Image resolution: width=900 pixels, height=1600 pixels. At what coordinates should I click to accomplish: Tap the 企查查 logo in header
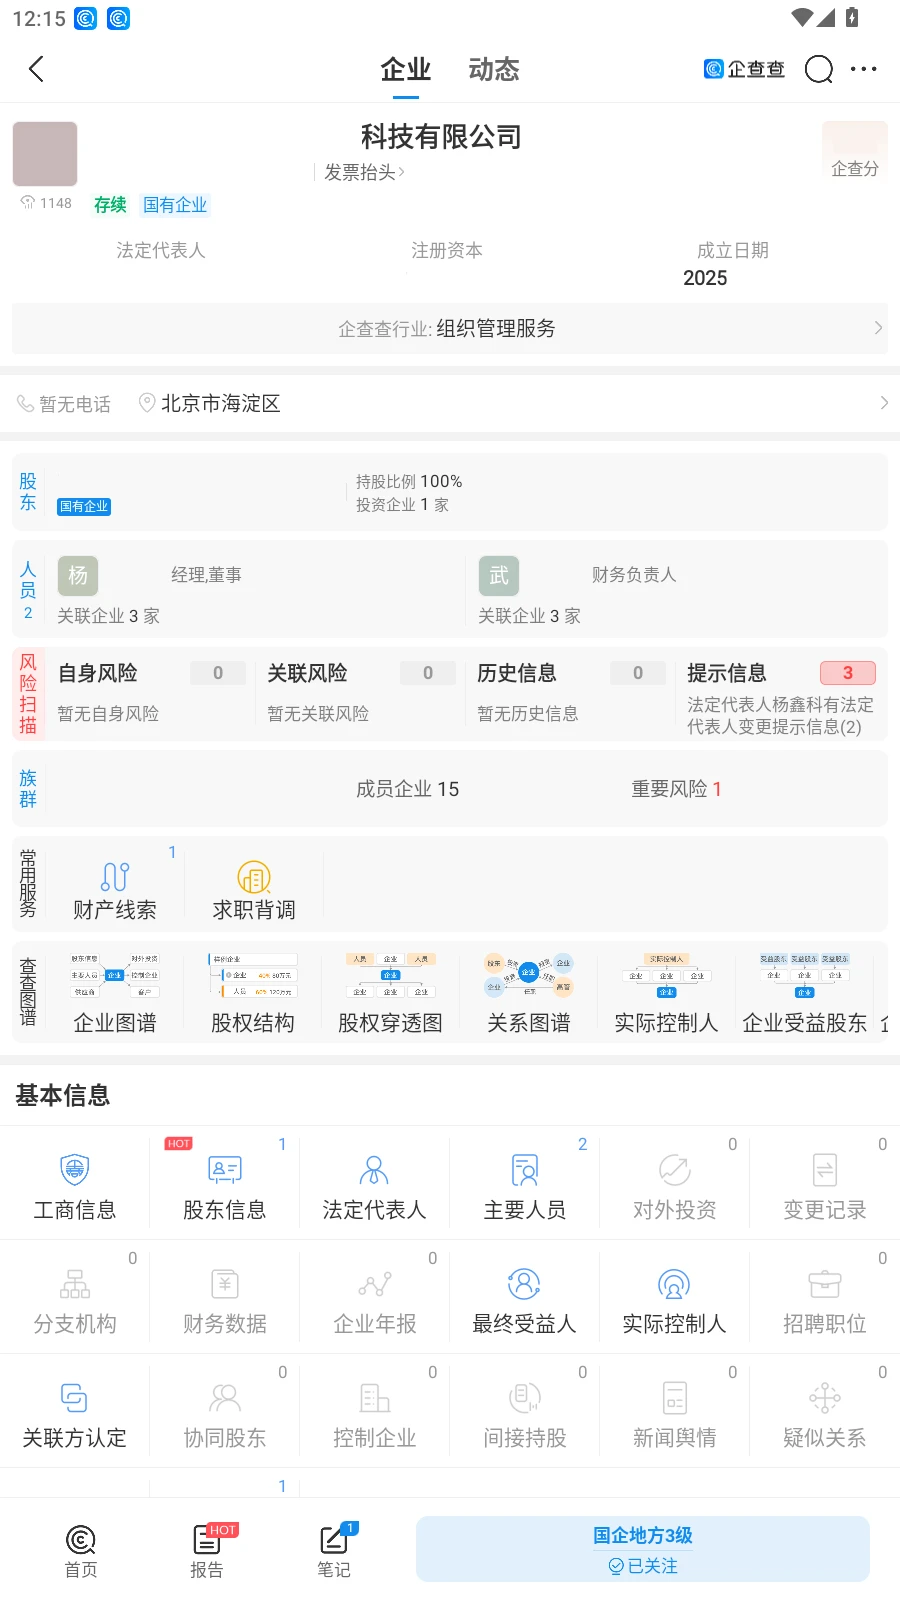click(744, 69)
